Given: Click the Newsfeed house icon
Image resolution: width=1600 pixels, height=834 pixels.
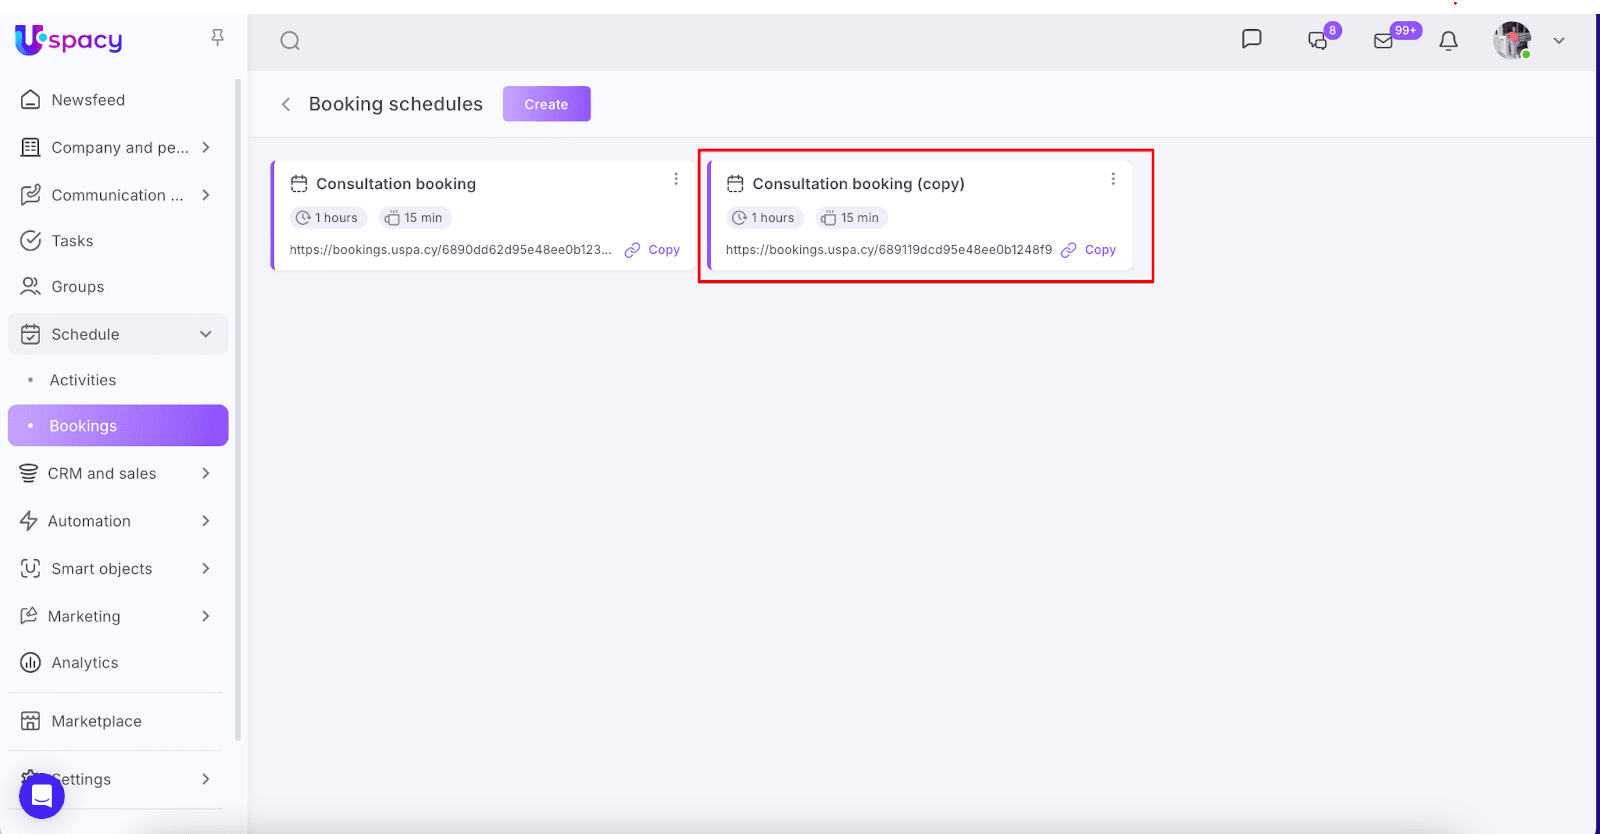Looking at the screenshot, I should point(31,100).
